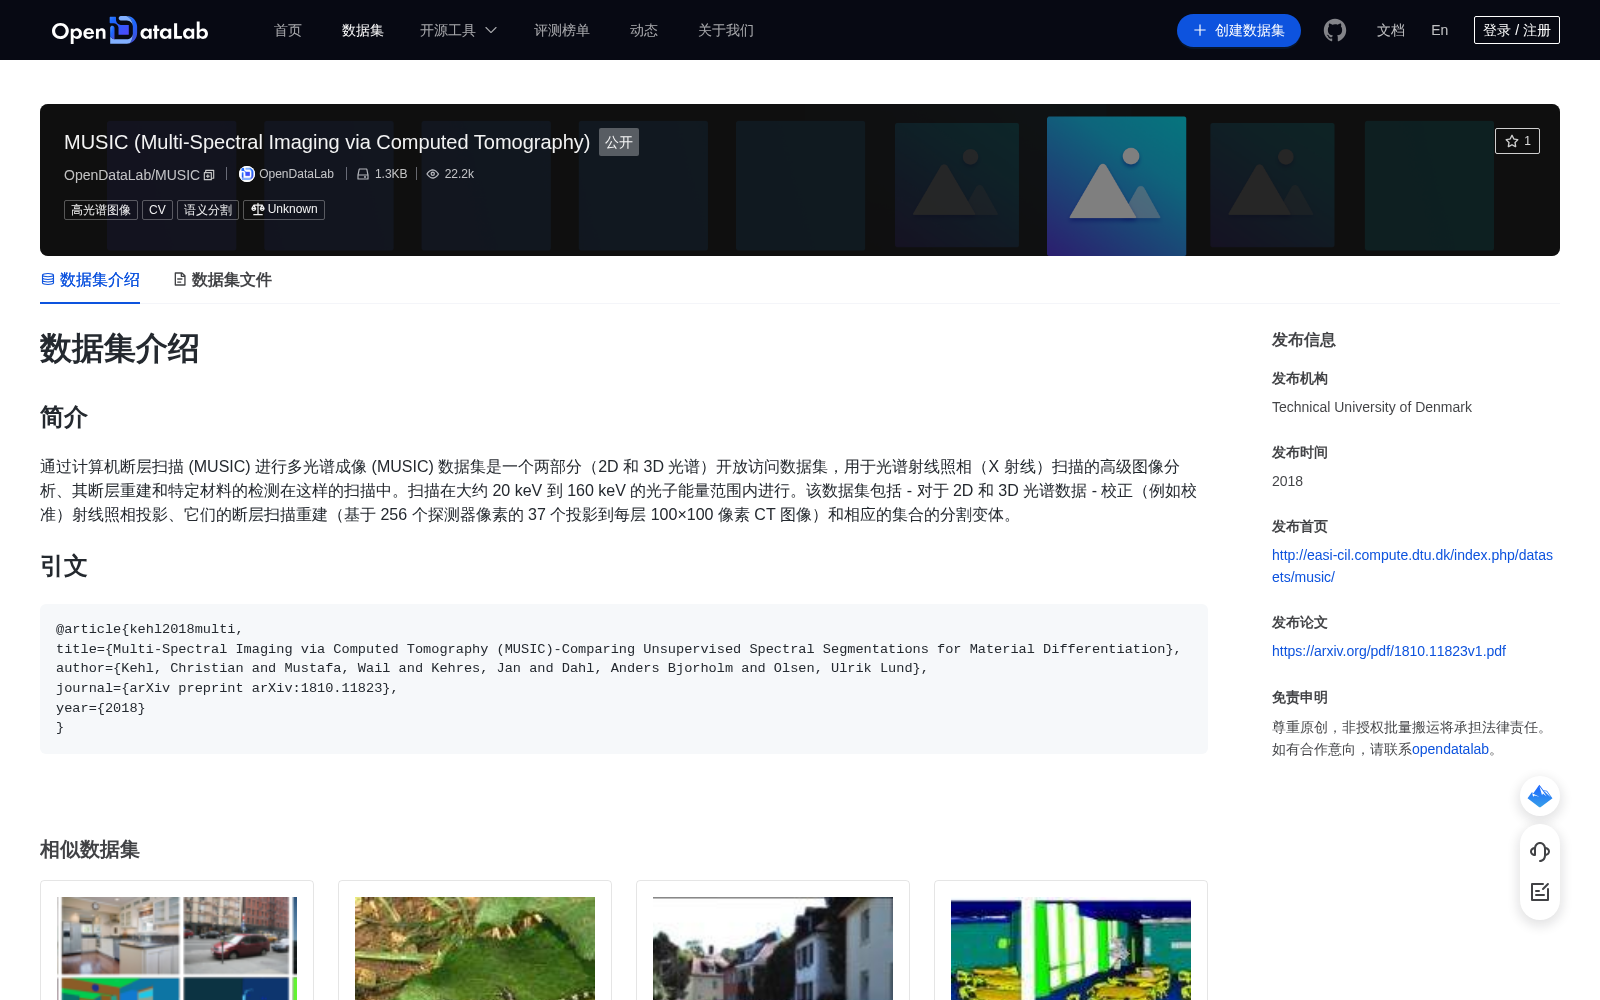Switch to the 数据集文件 tab
This screenshot has width=1600, height=1000.
(222, 280)
